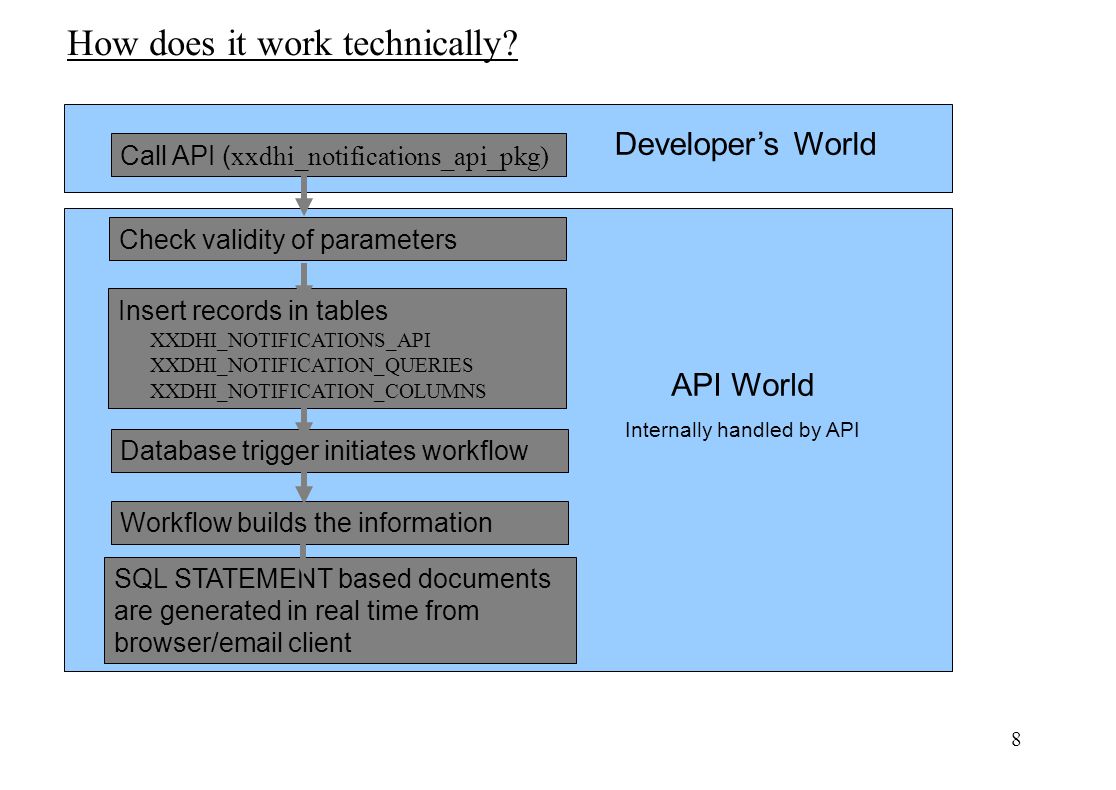This screenshot has width=1116, height=790.
Task: Click the 'Developer's World' label
Action: coord(745,144)
